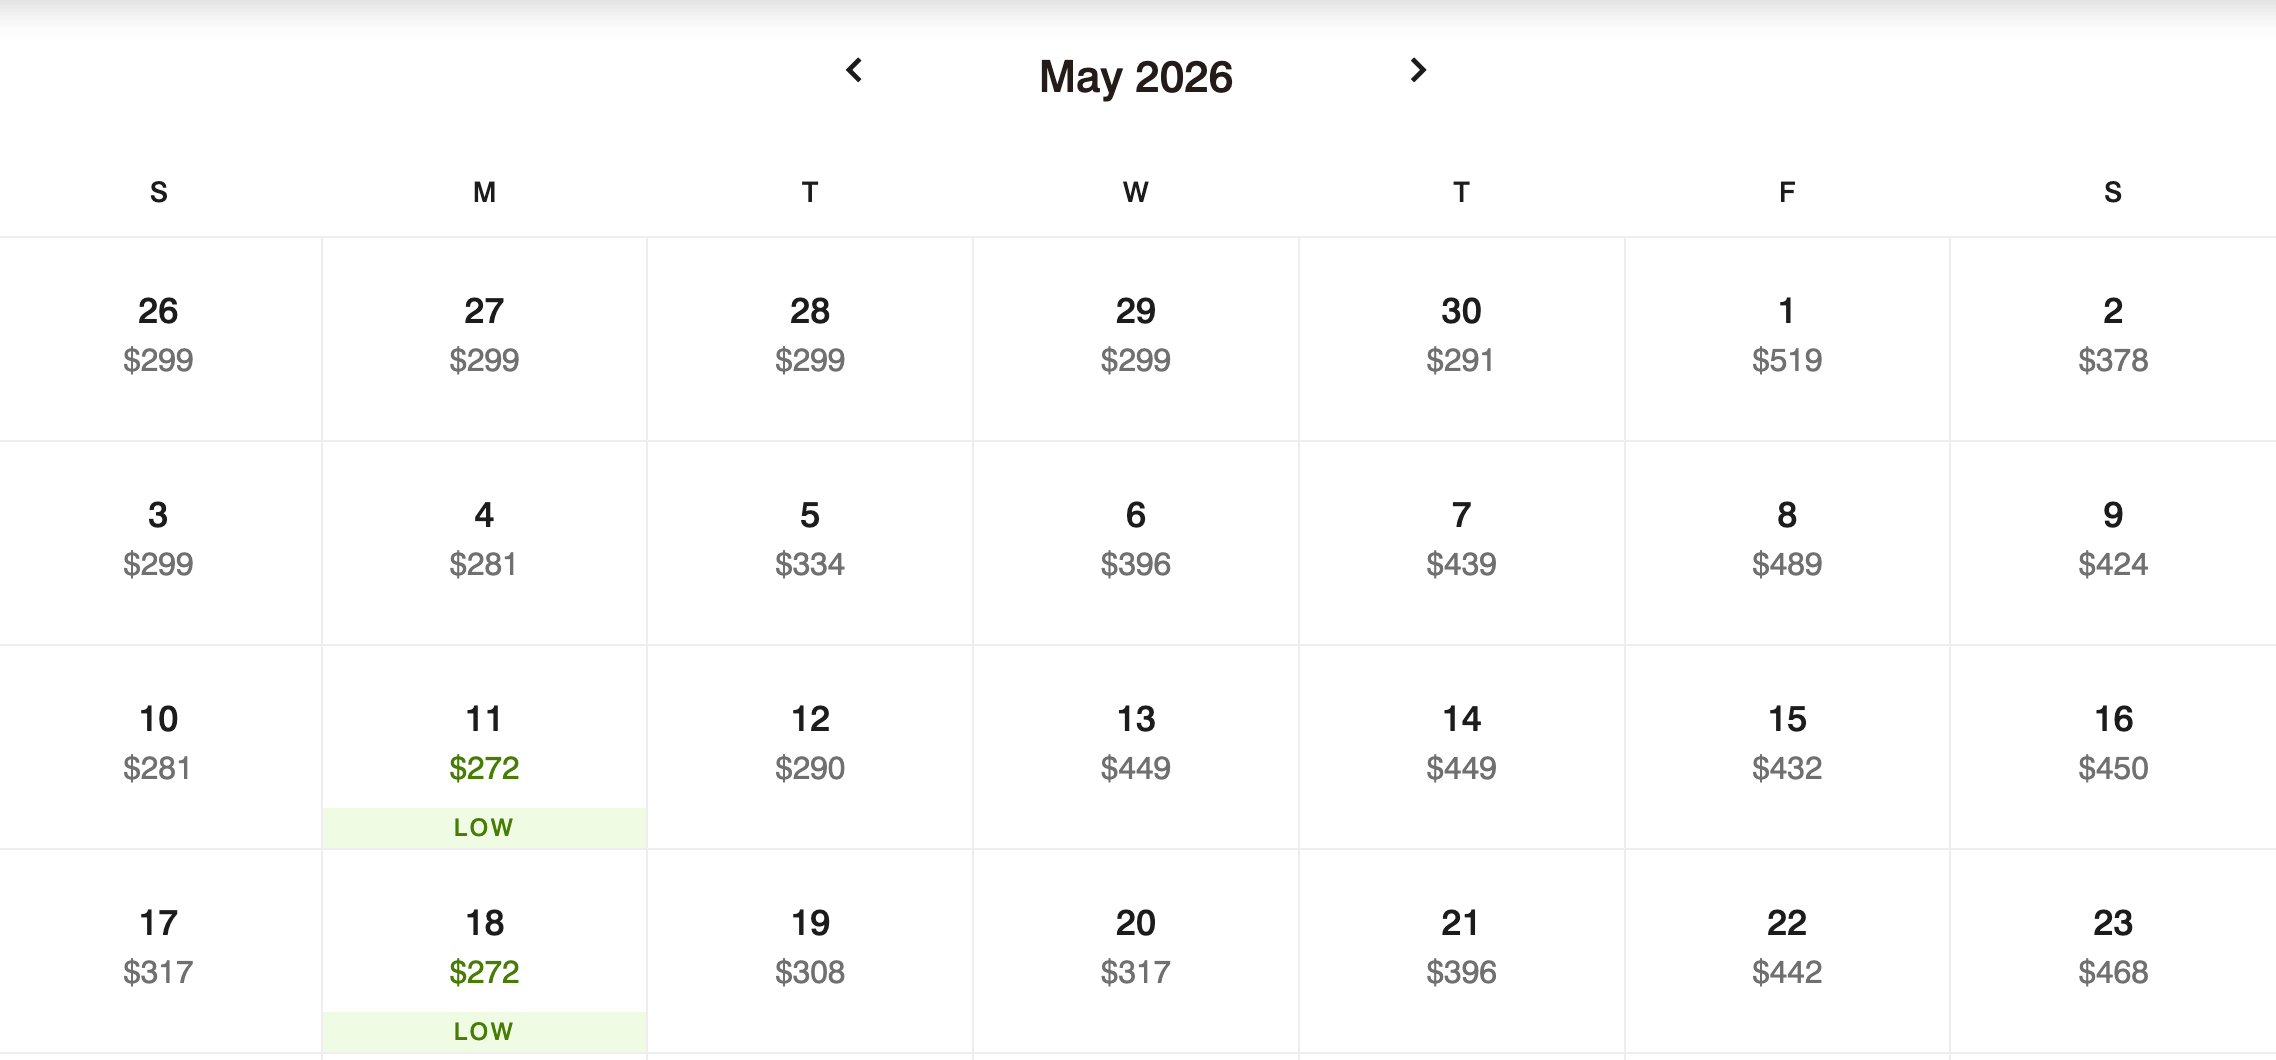The height and width of the screenshot is (1060, 2276).
Task: Go to previous month with left chevron
Action: click(x=854, y=70)
